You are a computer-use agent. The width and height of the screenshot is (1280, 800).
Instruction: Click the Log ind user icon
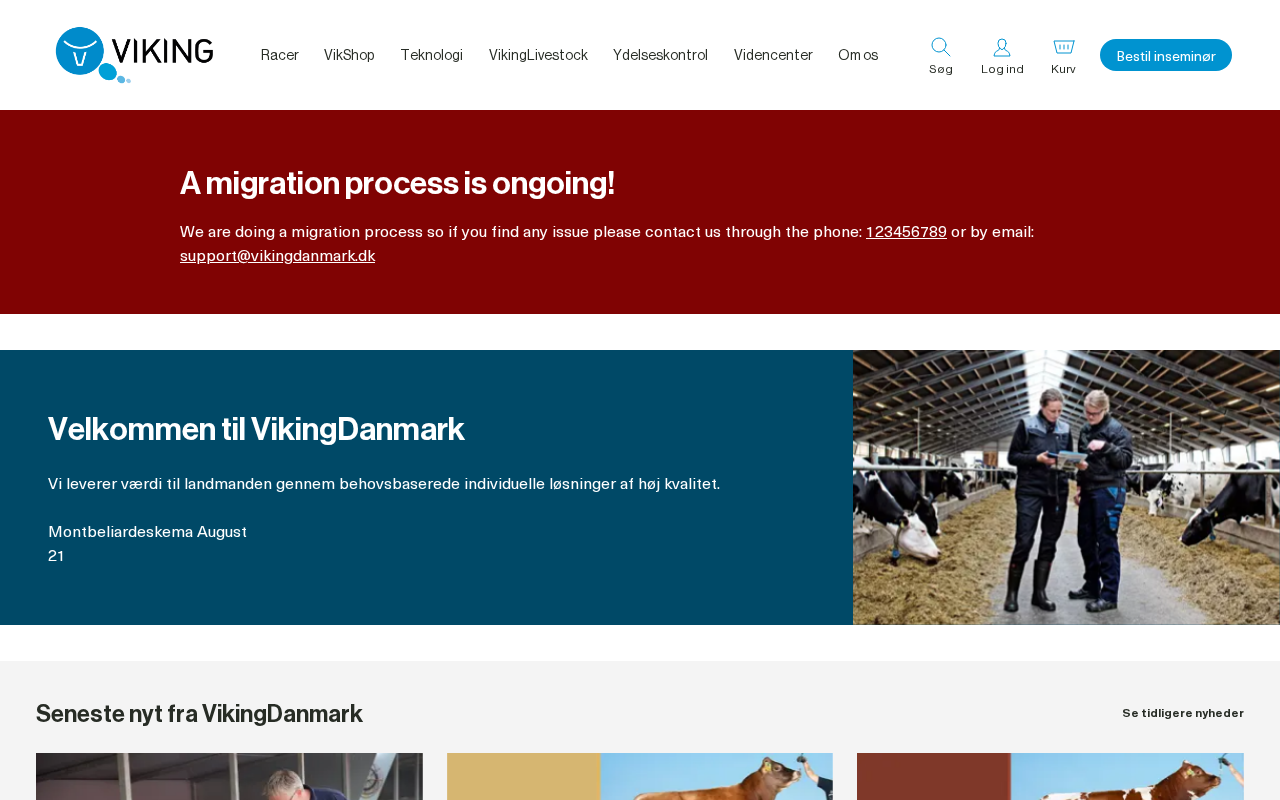(1002, 47)
